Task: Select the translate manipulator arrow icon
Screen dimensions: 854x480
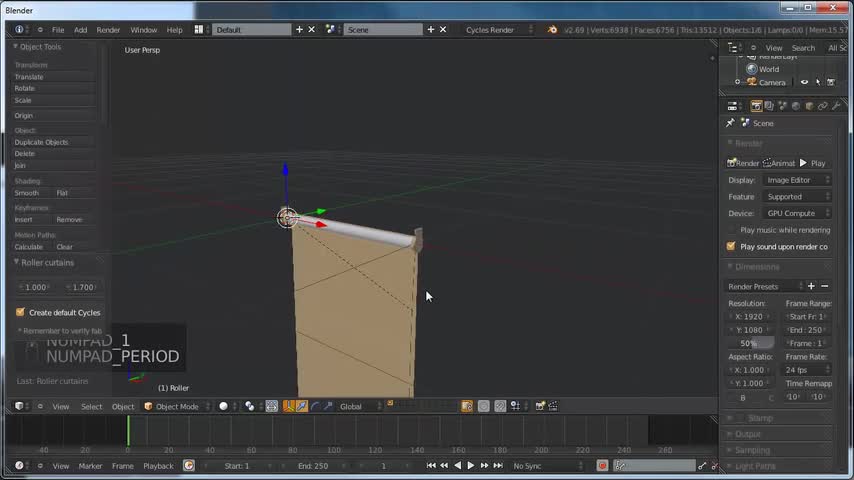Action: pos(301,406)
